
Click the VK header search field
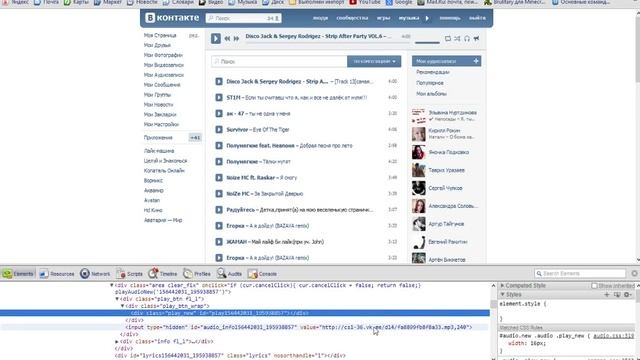pyautogui.click(x=244, y=18)
